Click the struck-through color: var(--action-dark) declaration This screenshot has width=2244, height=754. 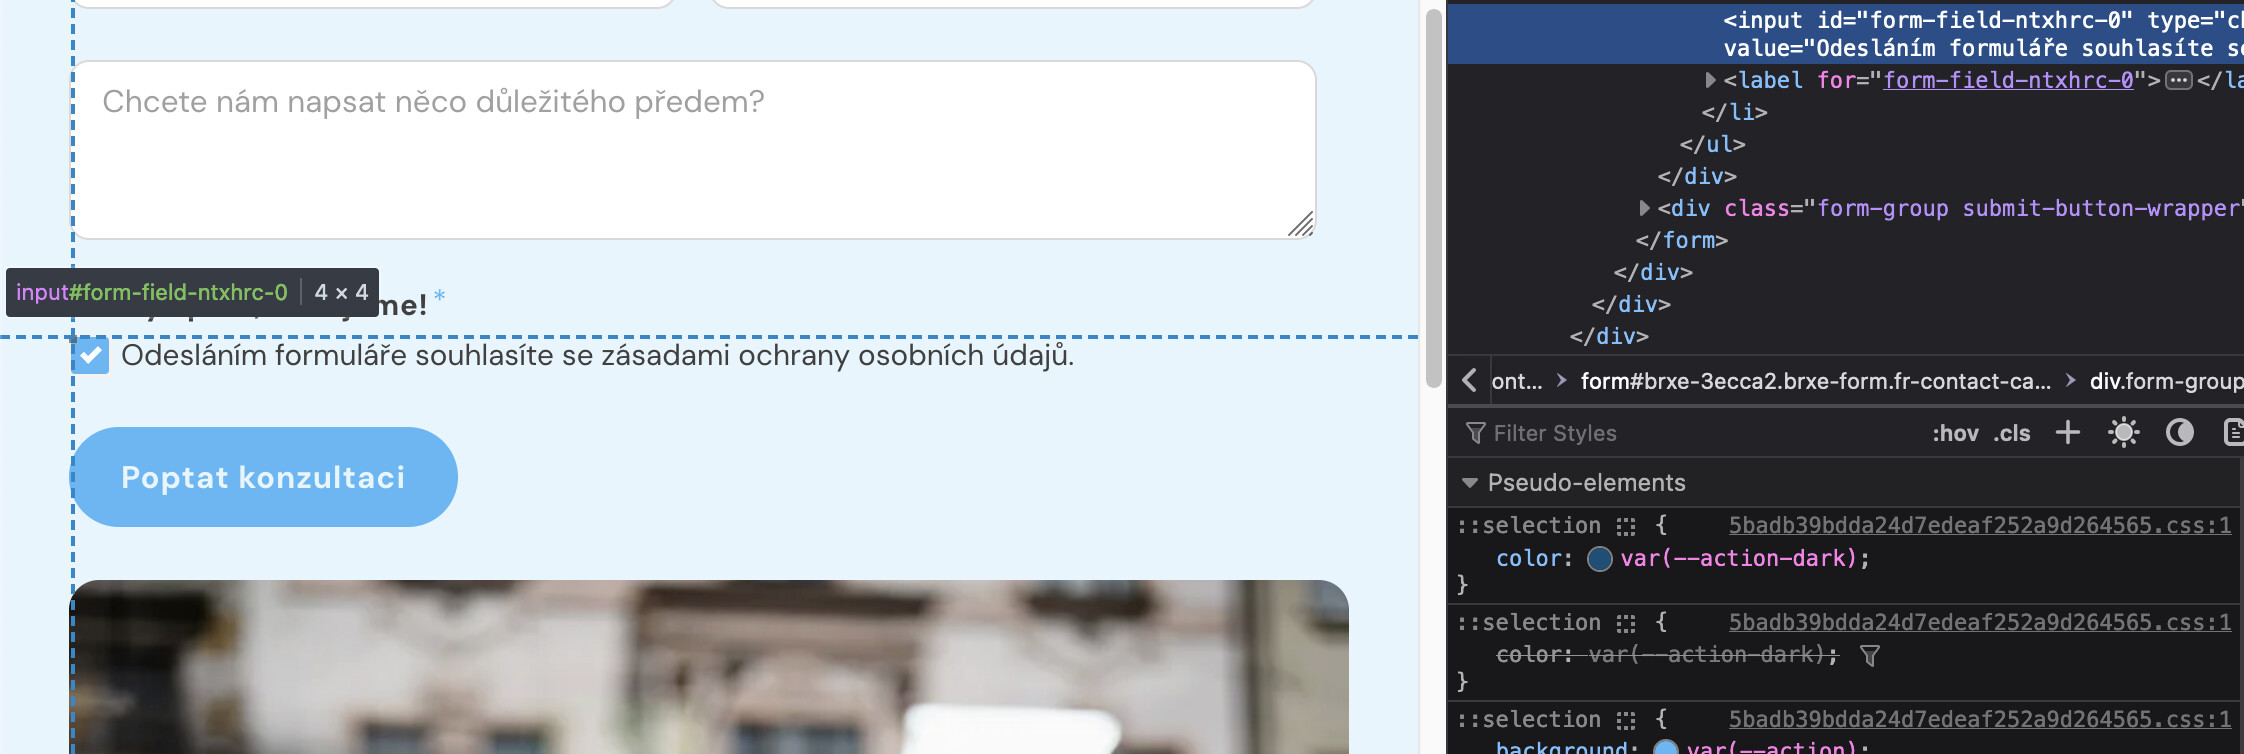click(1666, 654)
